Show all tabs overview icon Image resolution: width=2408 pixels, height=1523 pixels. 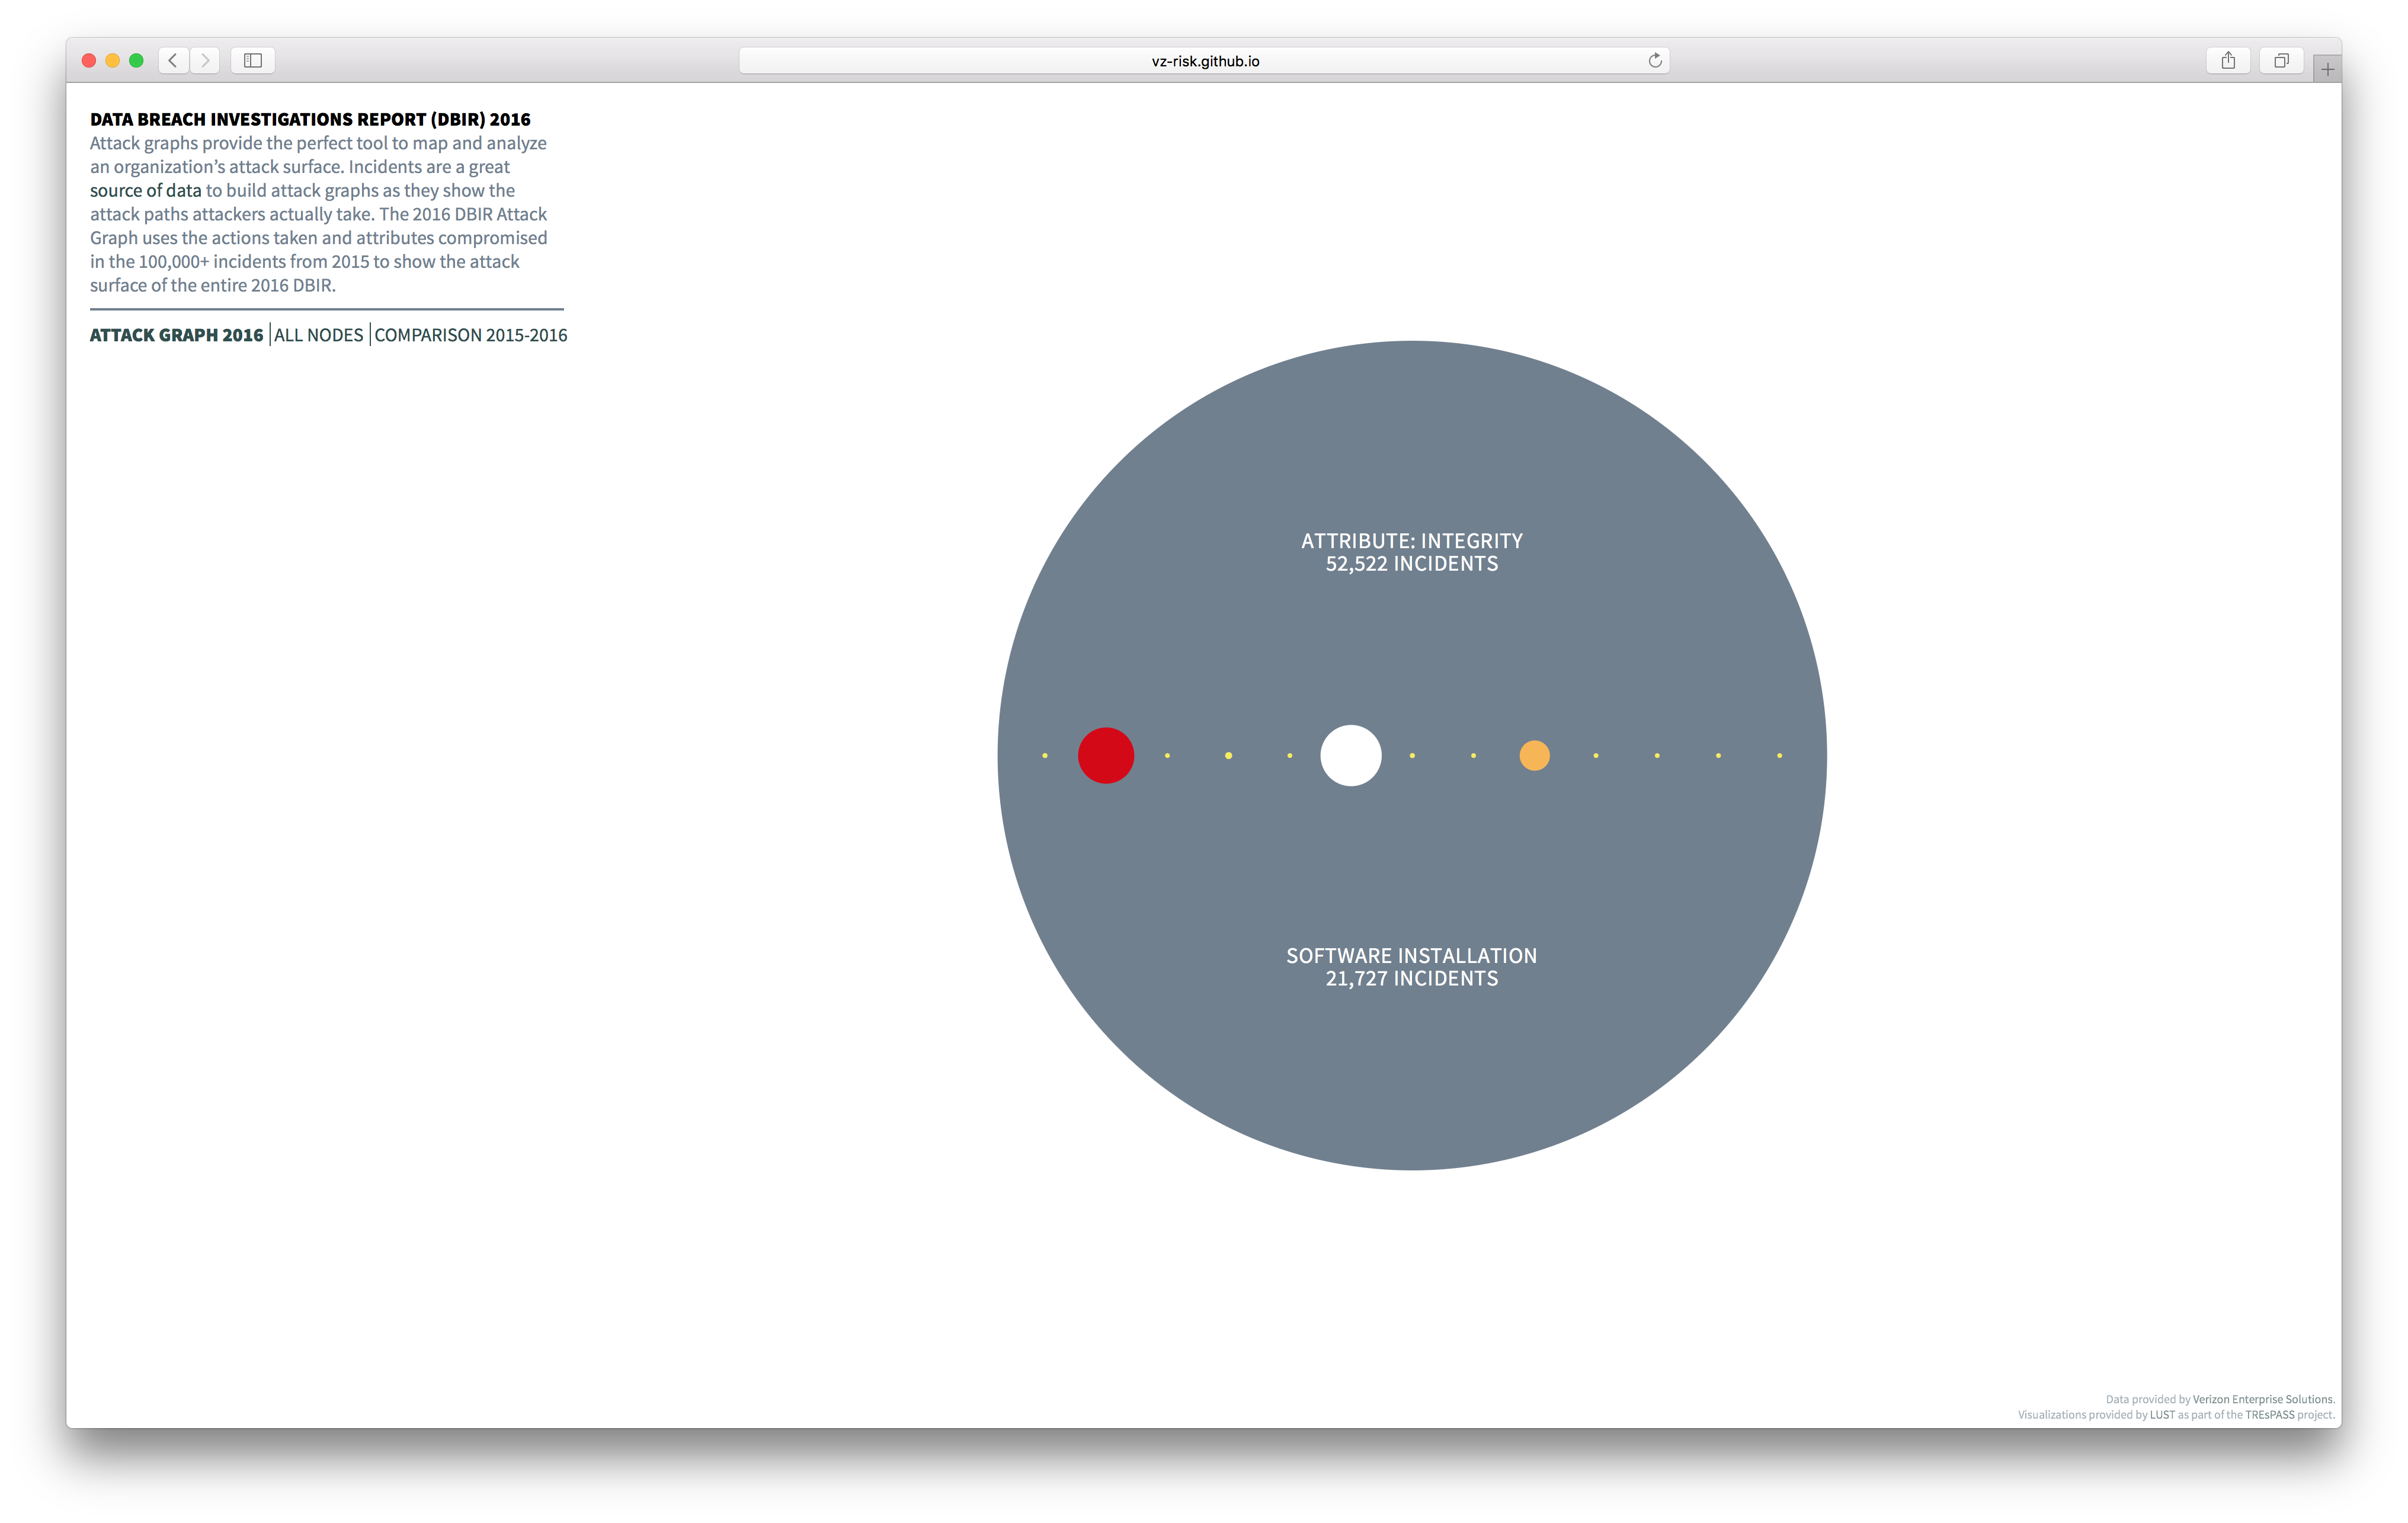pyautogui.click(x=2281, y=61)
